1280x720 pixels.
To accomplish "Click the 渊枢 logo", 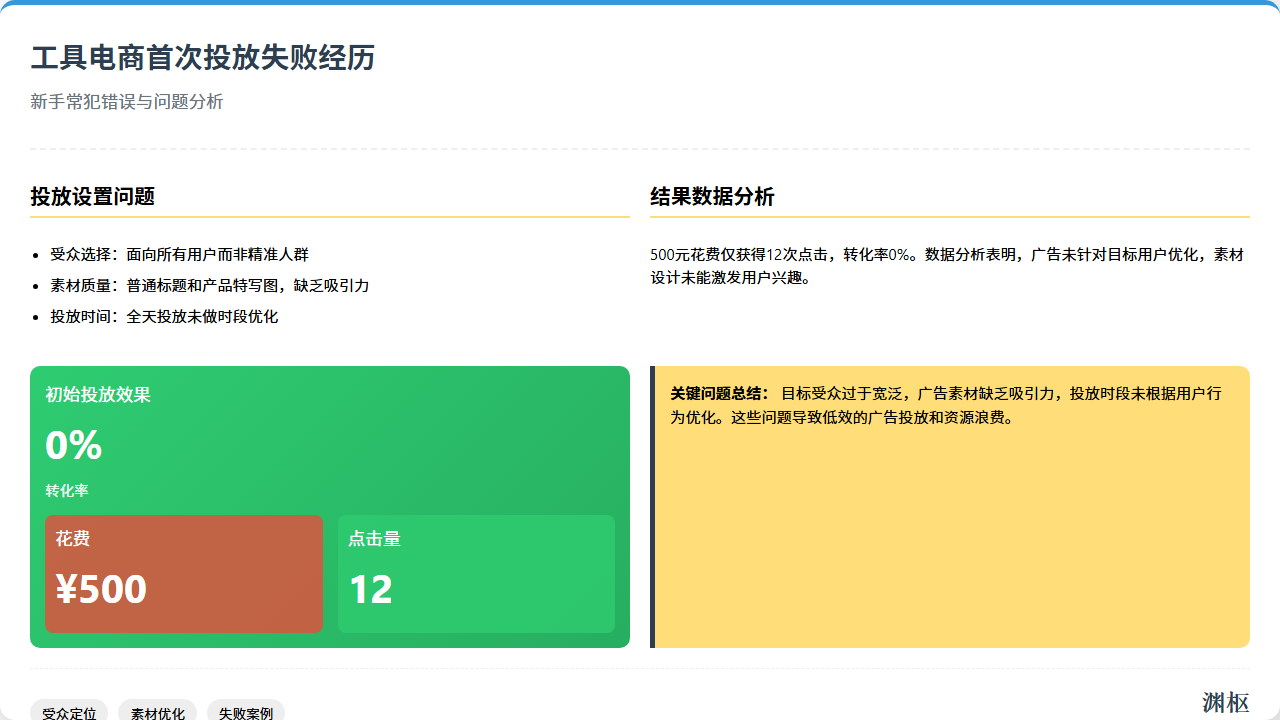I will (1225, 703).
